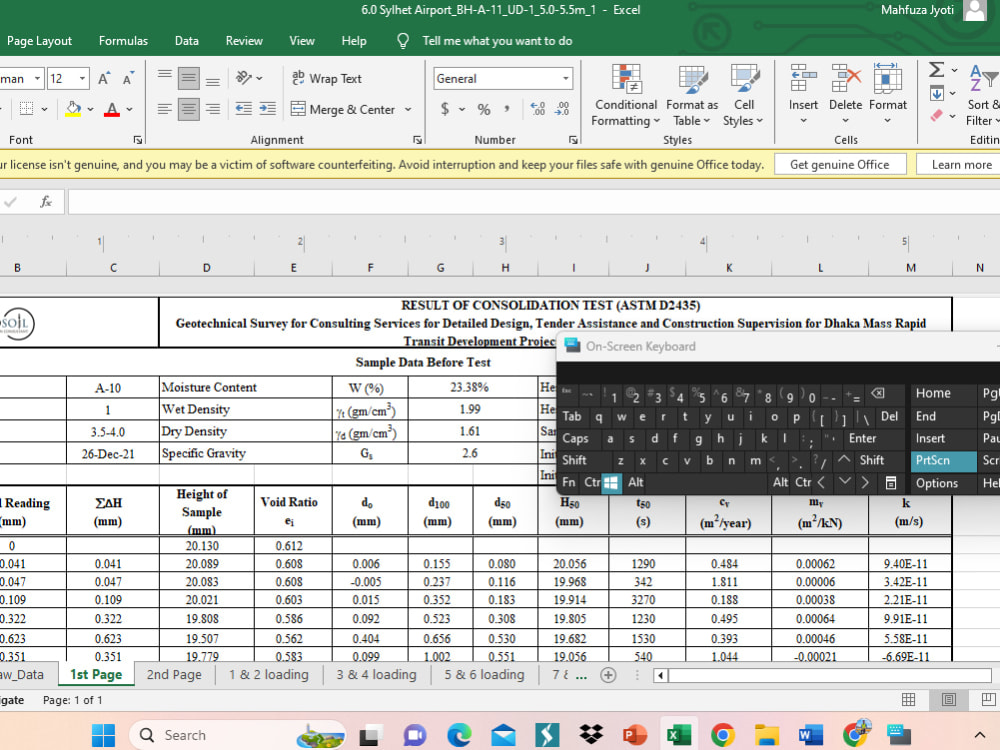The height and width of the screenshot is (750, 1000).
Task: Expand the font size dropdown
Action: tap(83, 78)
